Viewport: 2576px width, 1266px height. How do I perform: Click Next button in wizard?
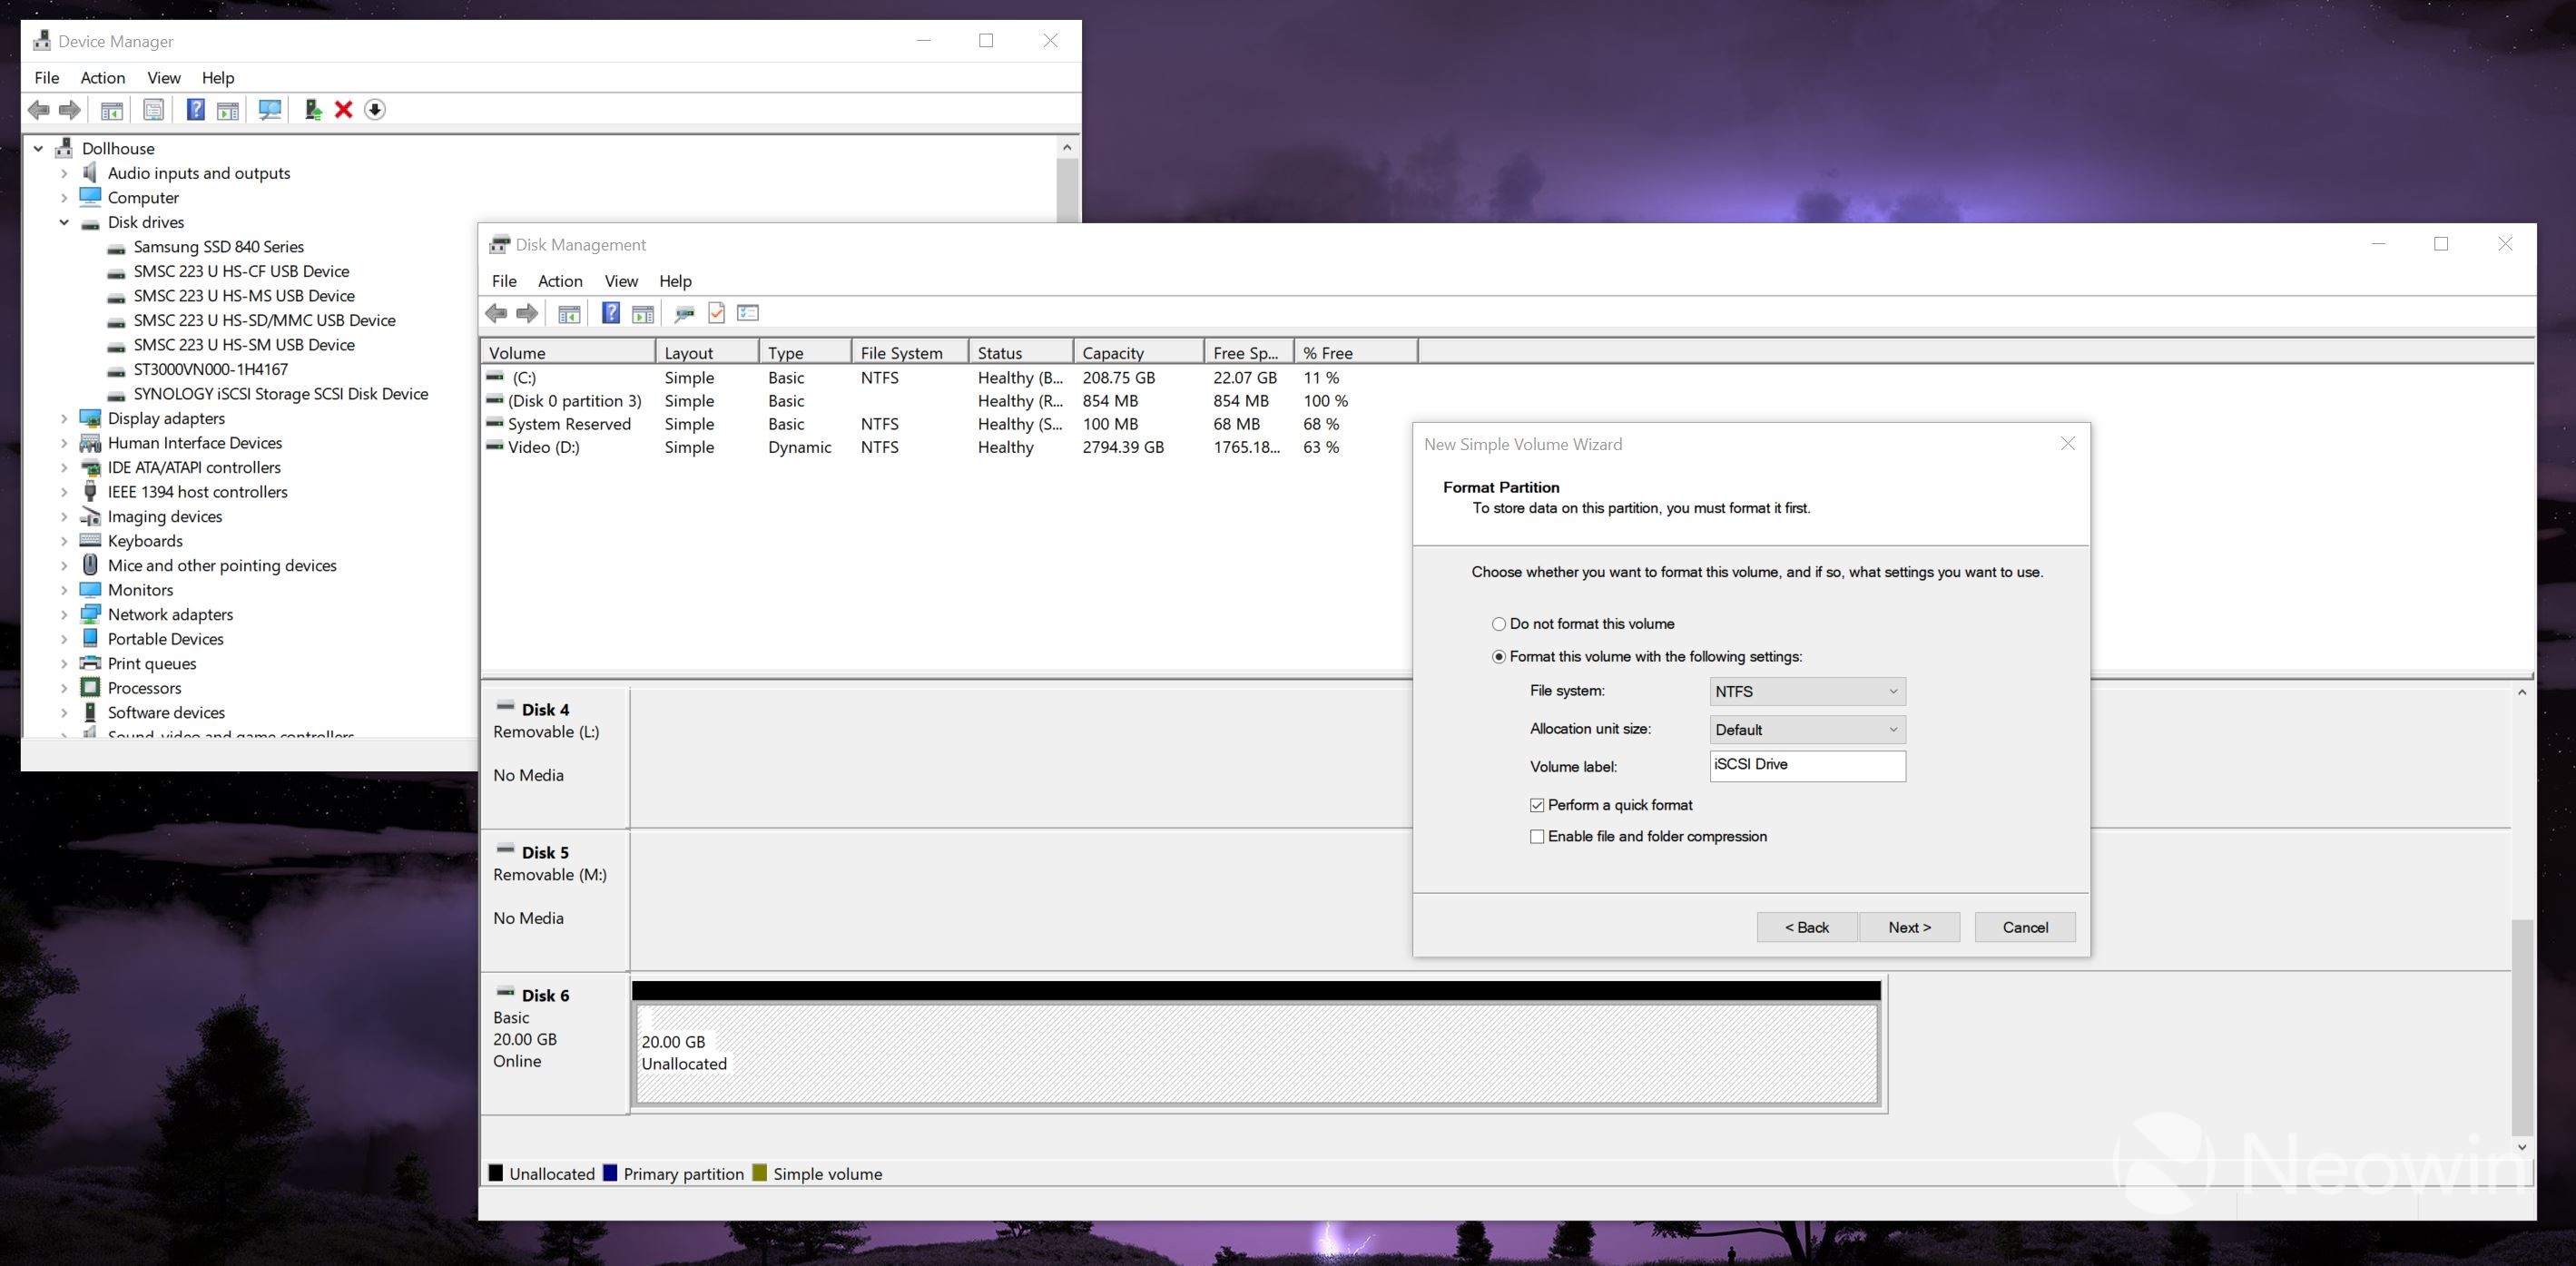point(1909,928)
